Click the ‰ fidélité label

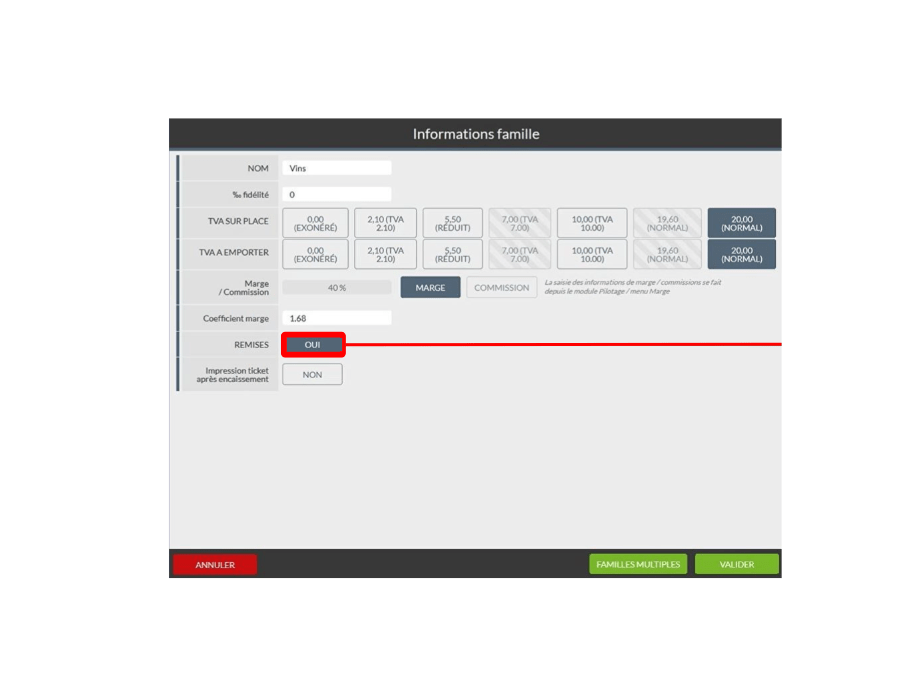pyautogui.click(x=250, y=195)
